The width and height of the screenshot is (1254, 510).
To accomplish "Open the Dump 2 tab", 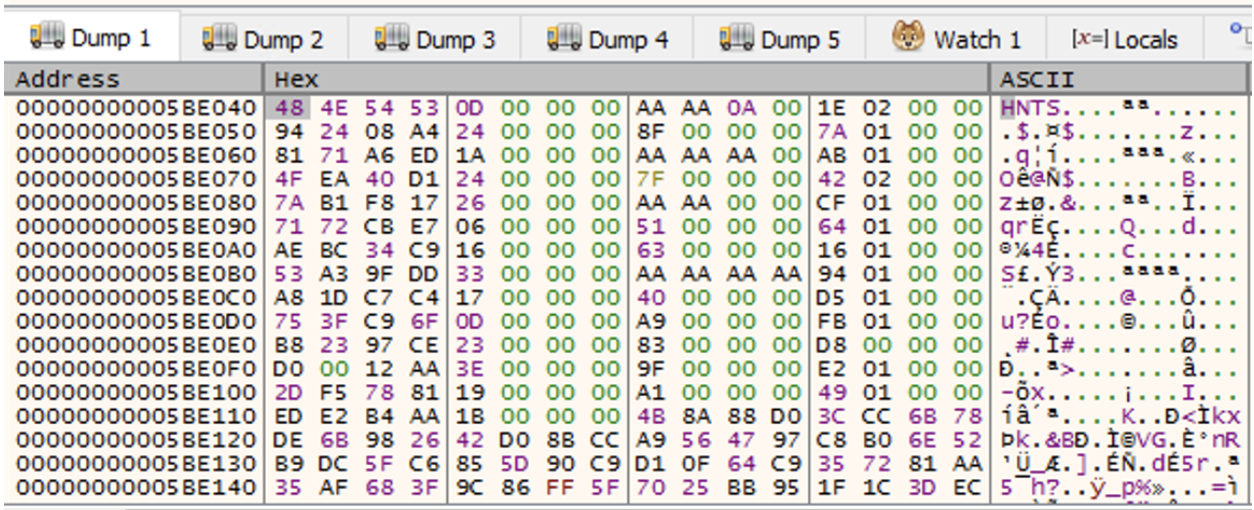I will point(263,40).
